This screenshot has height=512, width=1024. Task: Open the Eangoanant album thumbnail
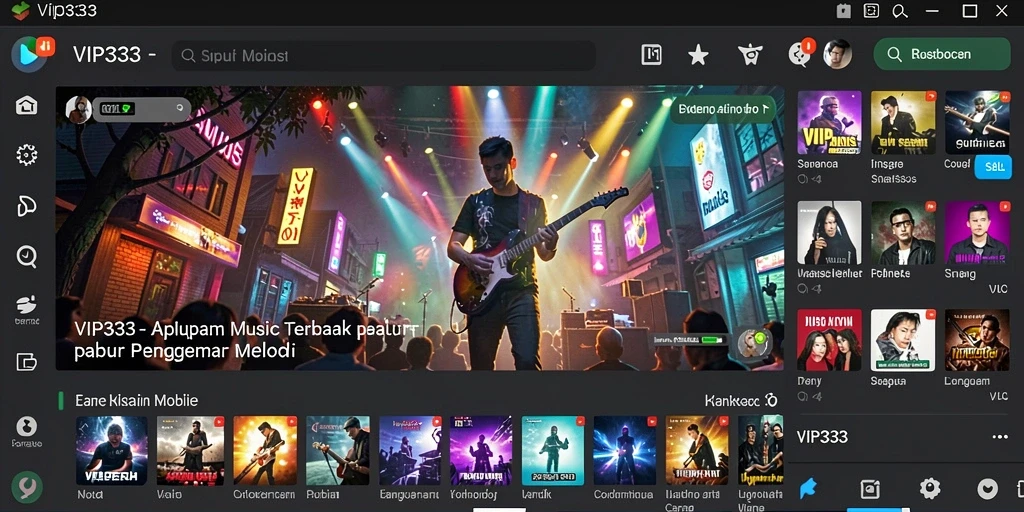pos(410,450)
